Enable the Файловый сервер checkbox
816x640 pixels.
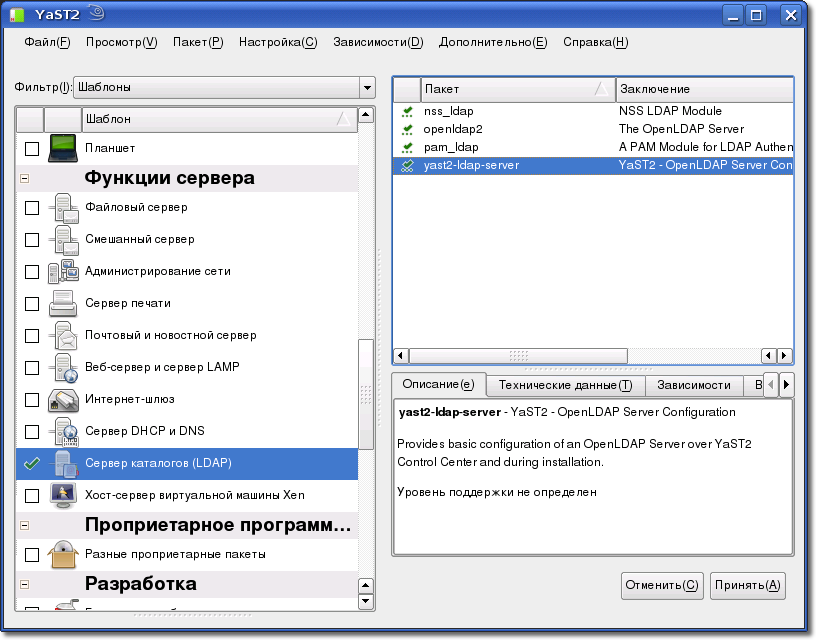pos(32,208)
